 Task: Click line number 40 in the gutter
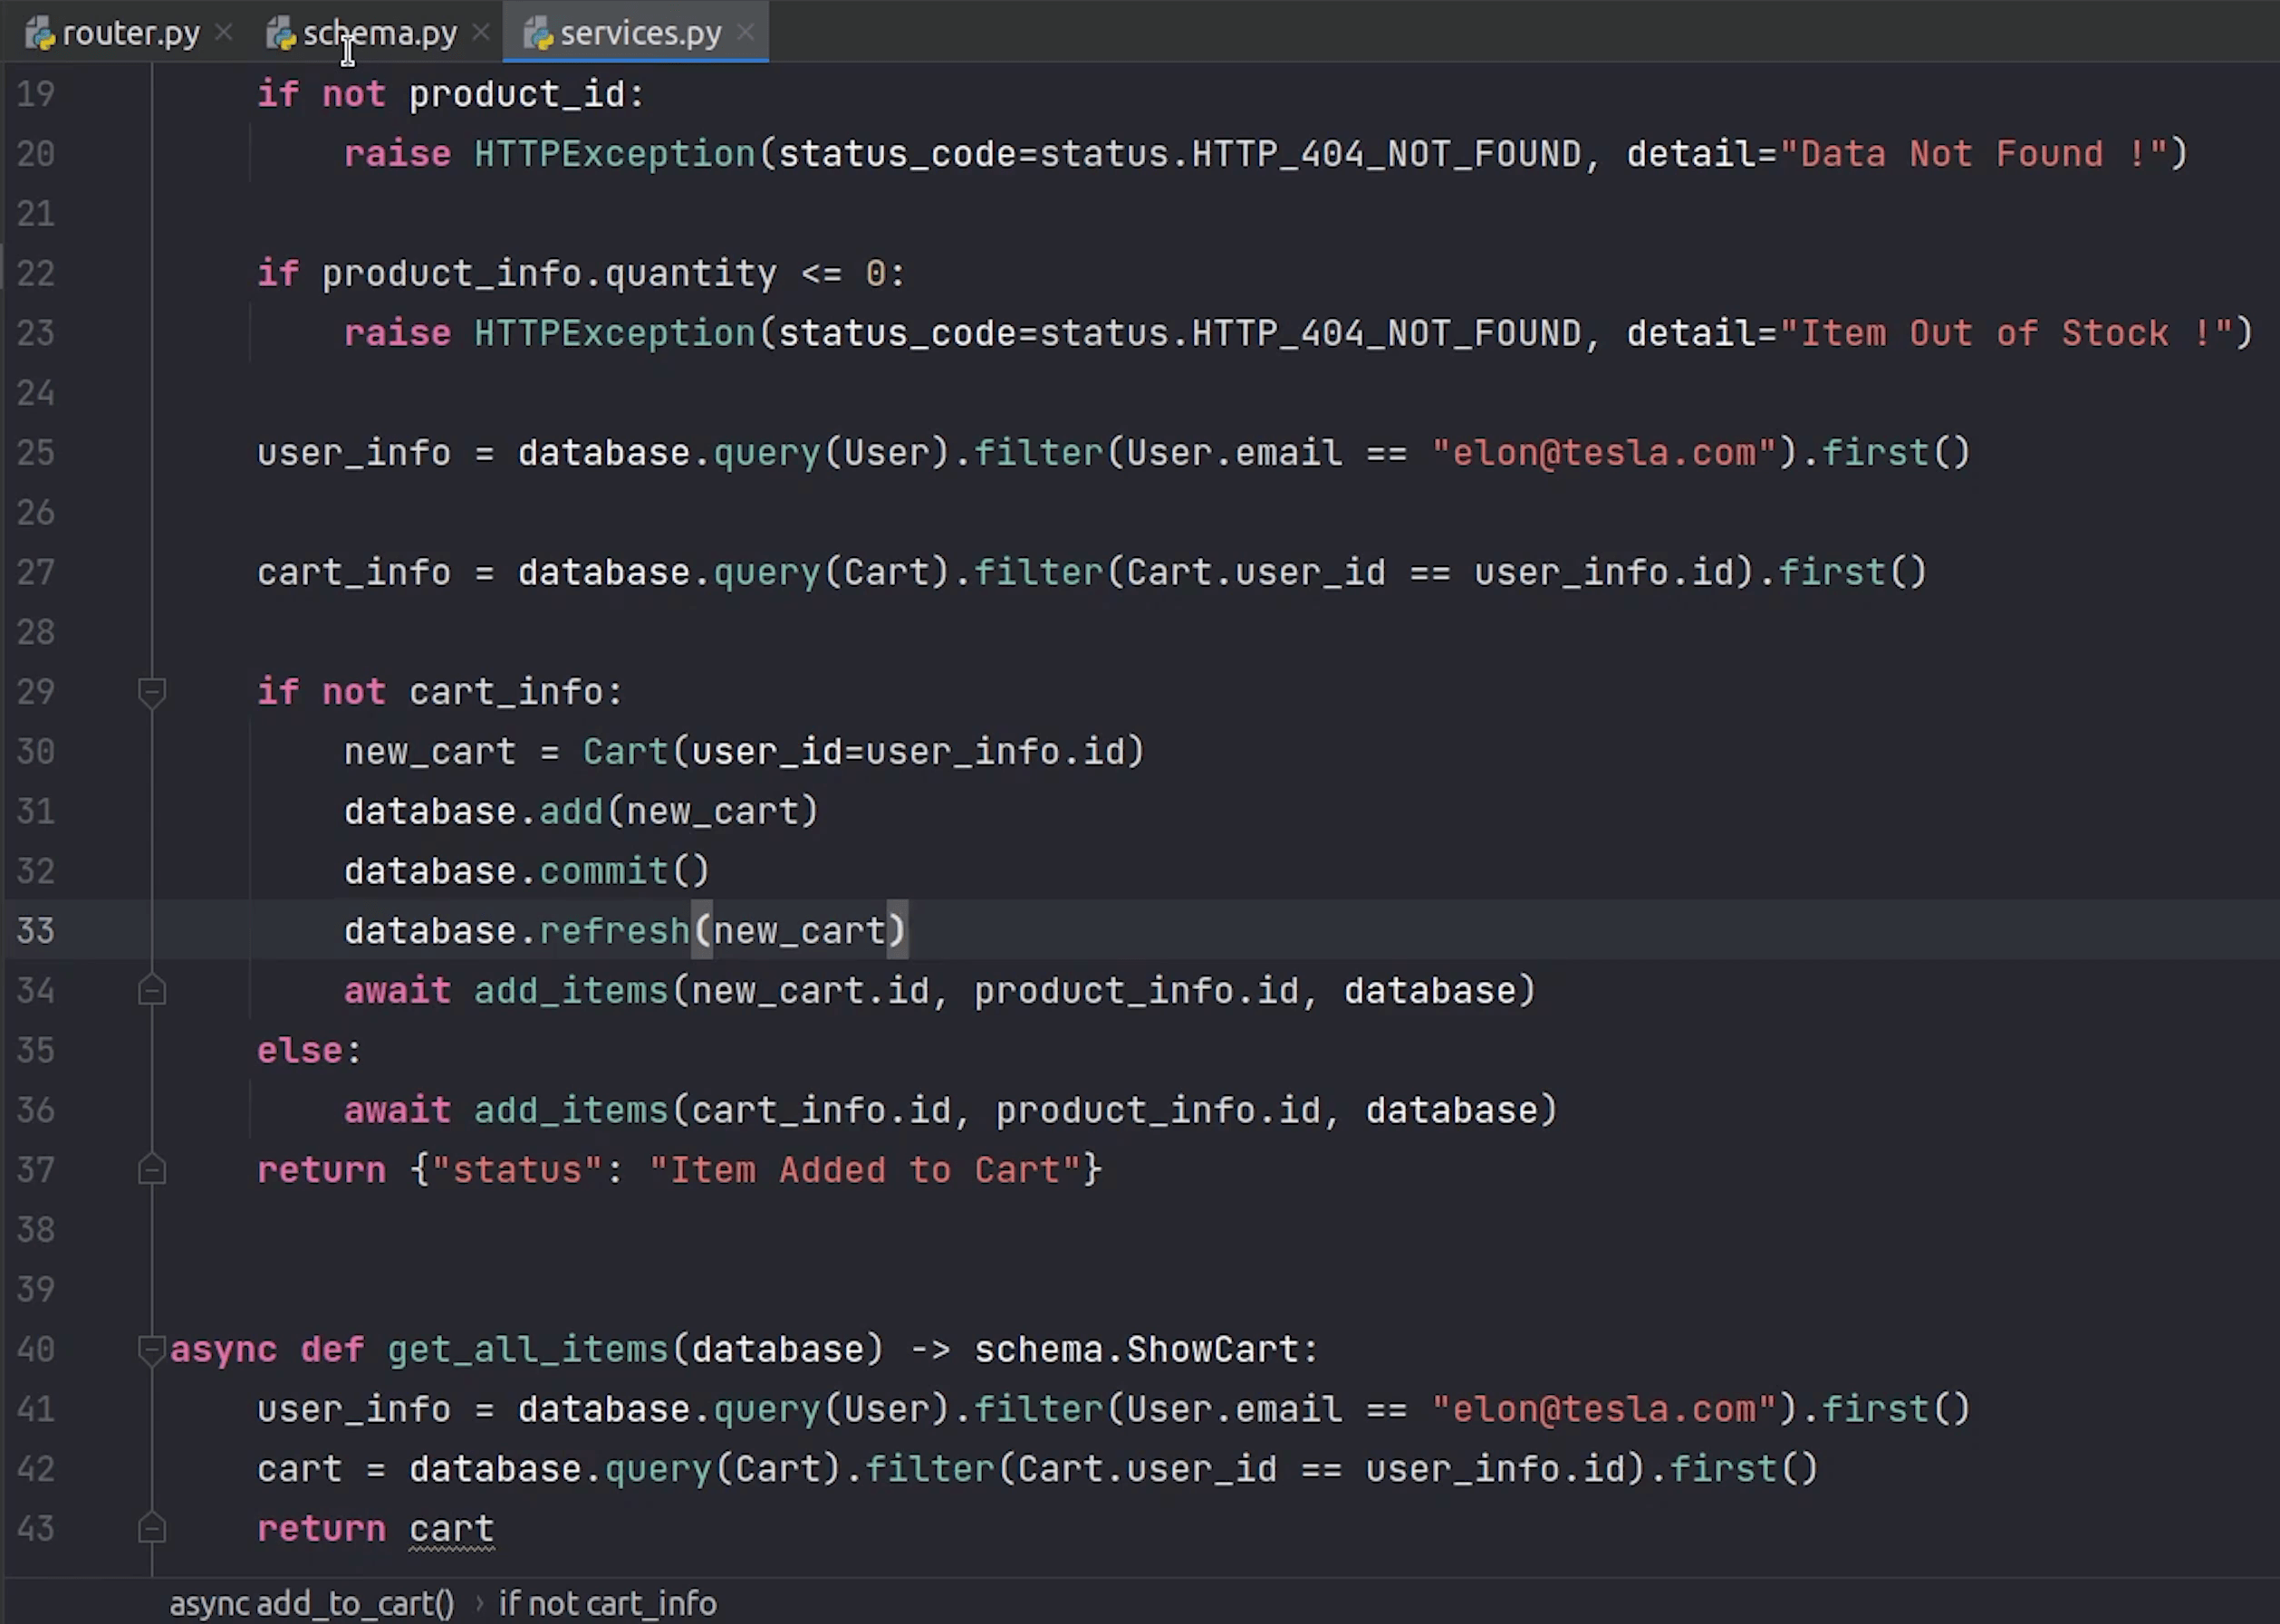36,1350
